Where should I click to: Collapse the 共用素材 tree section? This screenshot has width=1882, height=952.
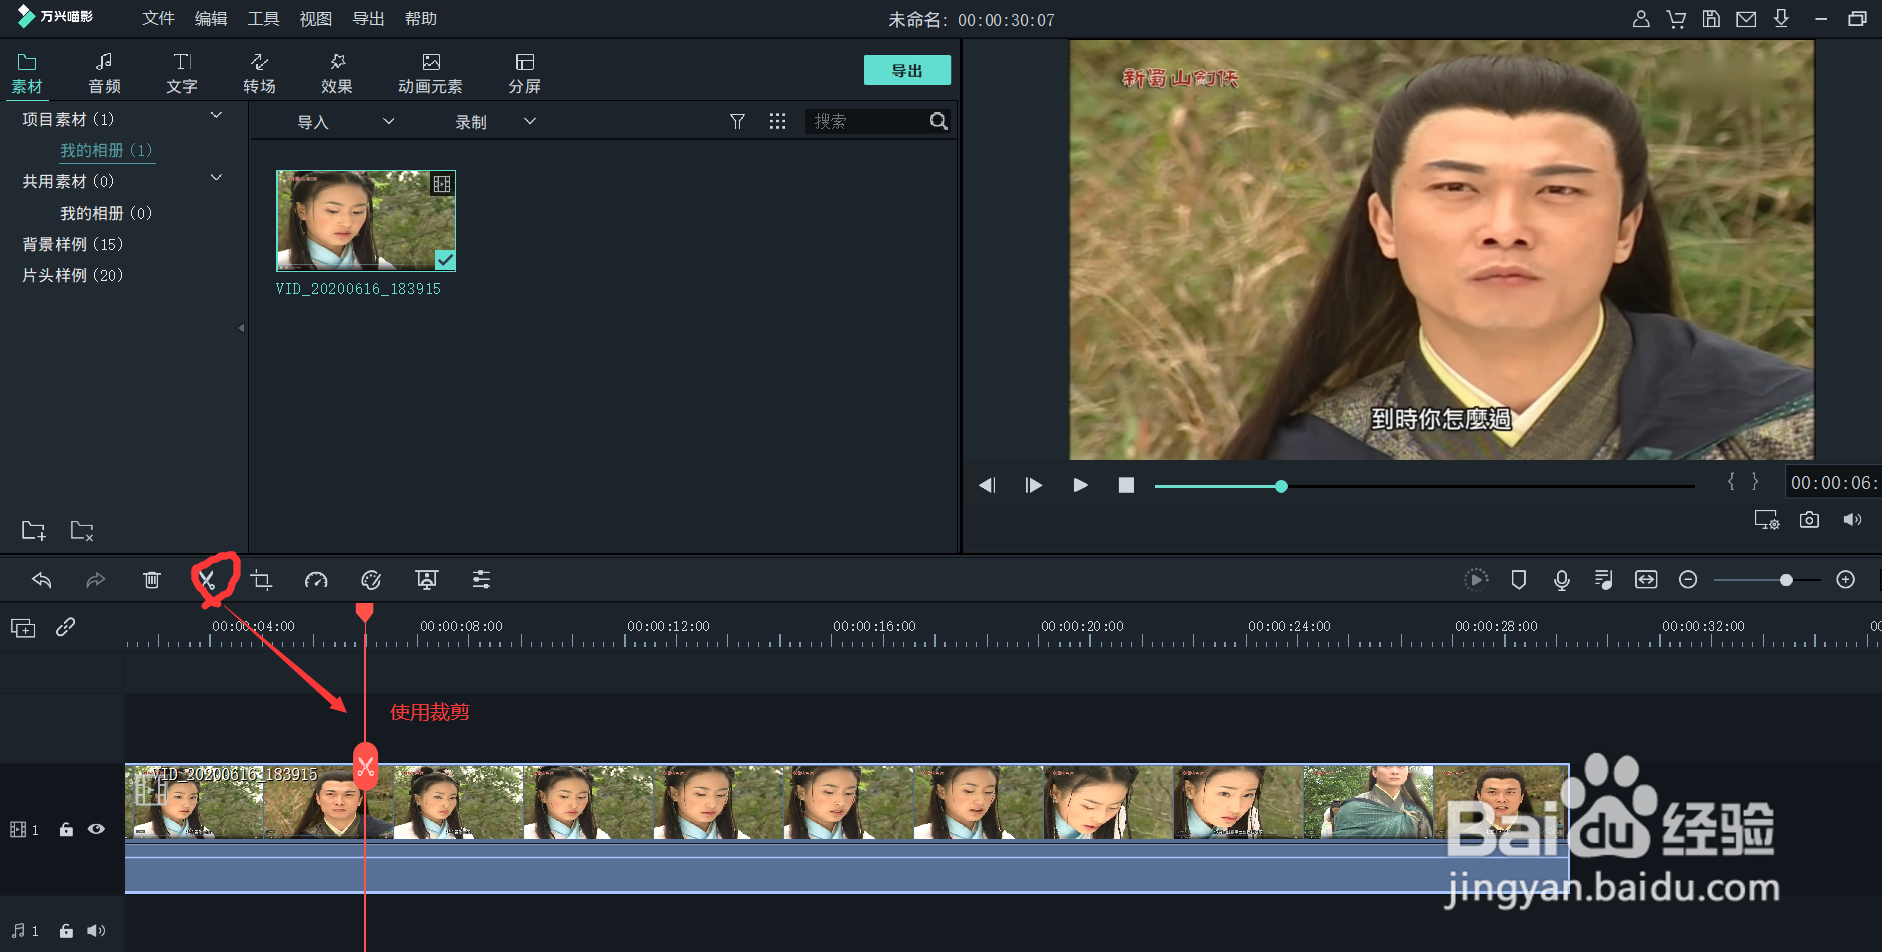216,178
